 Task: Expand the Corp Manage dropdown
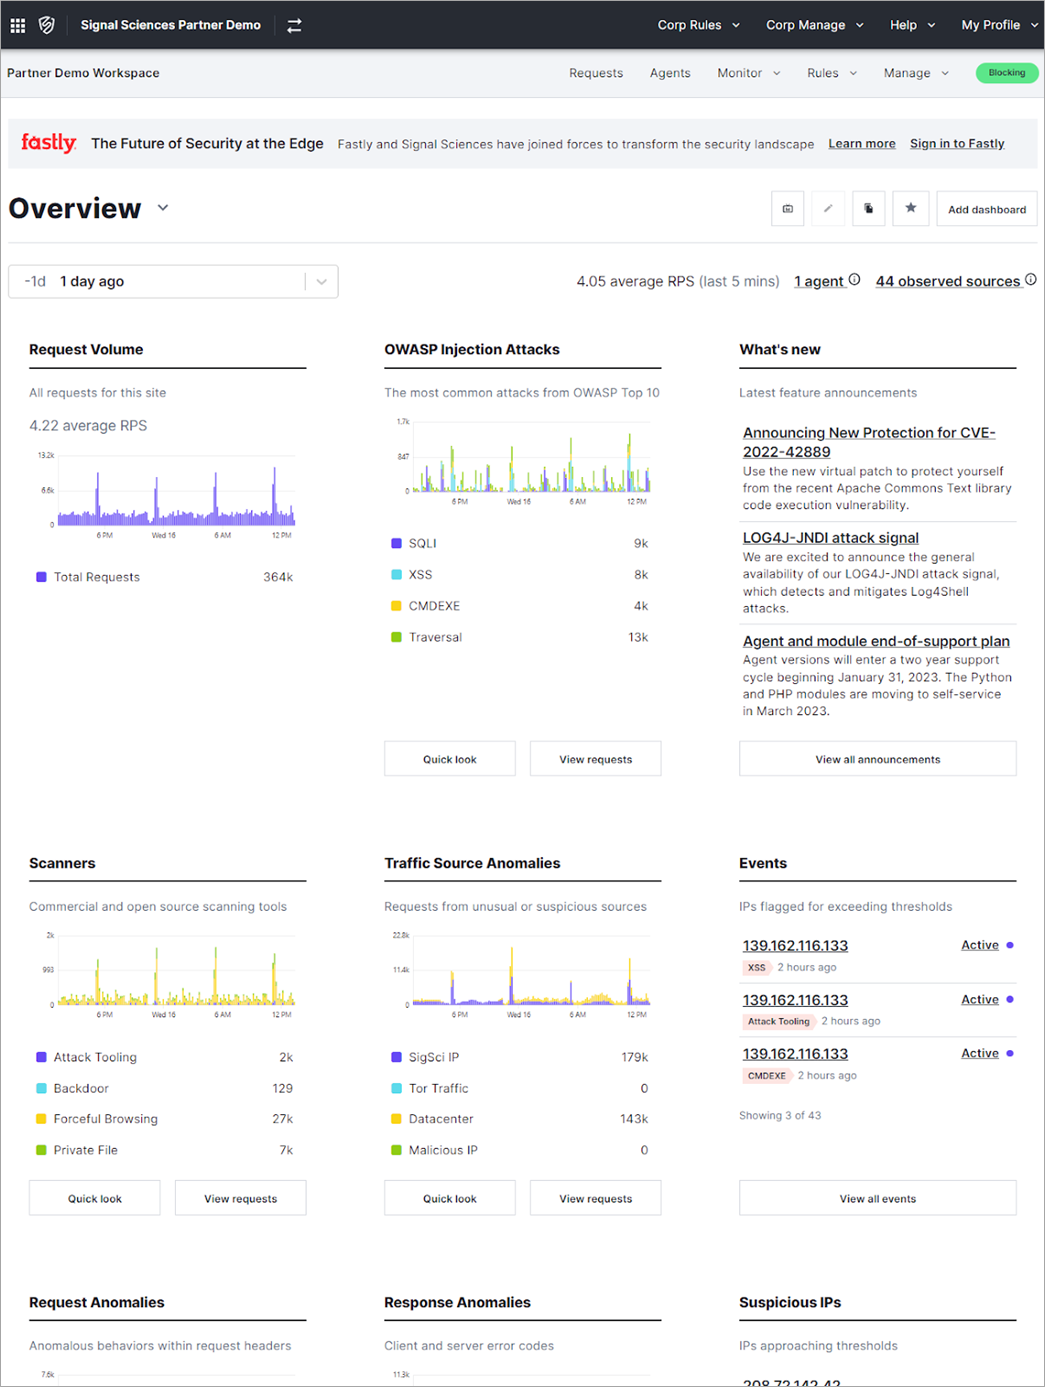(x=815, y=25)
